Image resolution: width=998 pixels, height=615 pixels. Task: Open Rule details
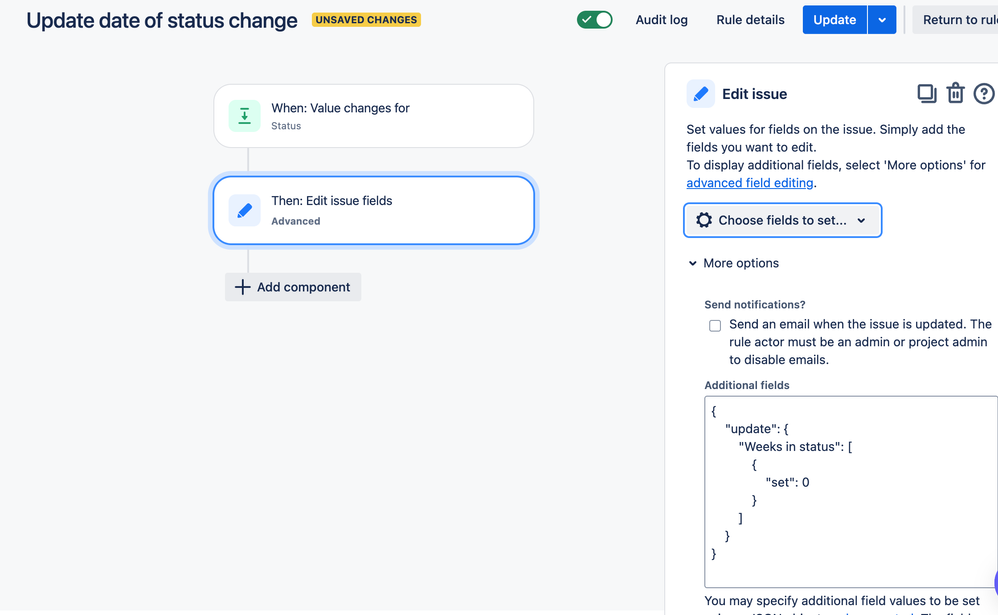750,20
